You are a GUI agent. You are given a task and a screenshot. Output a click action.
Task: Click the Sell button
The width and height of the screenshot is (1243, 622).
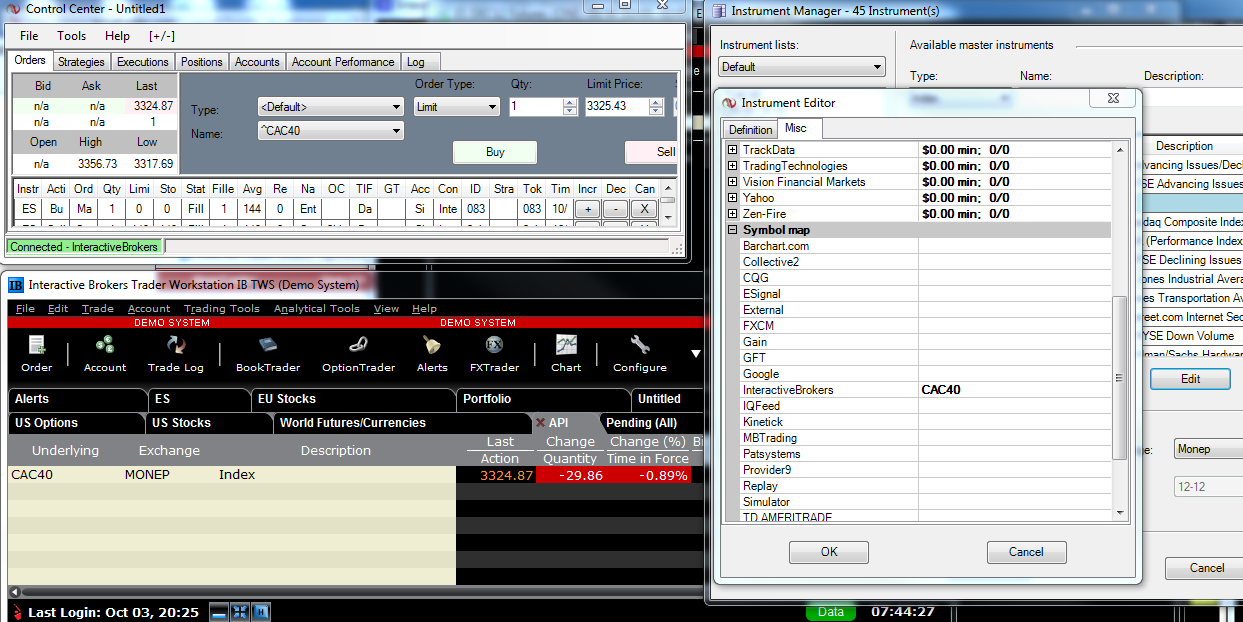coord(652,152)
